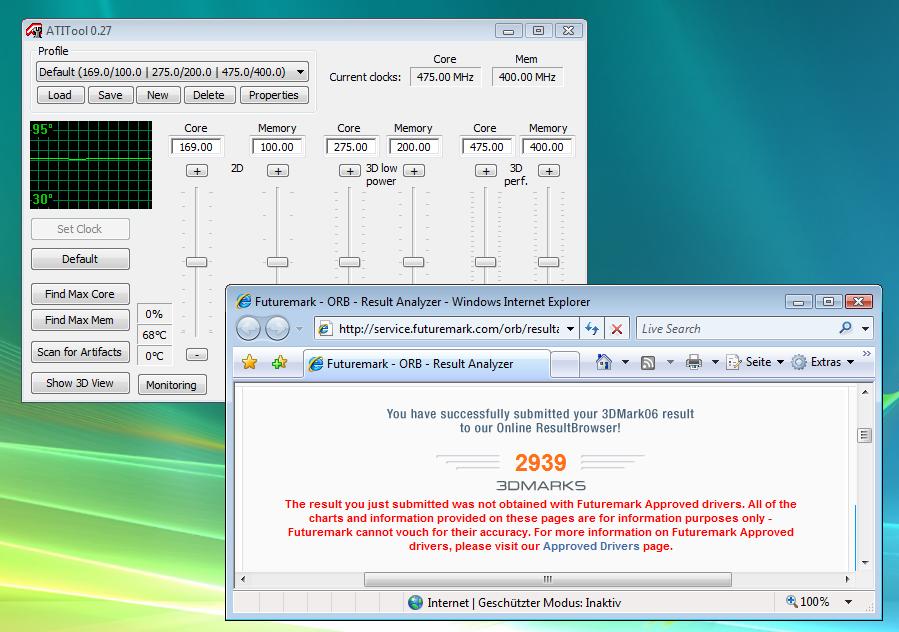Viewport: 899px width, 632px height.
Task: Click the Live Search box
Action: (x=737, y=329)
